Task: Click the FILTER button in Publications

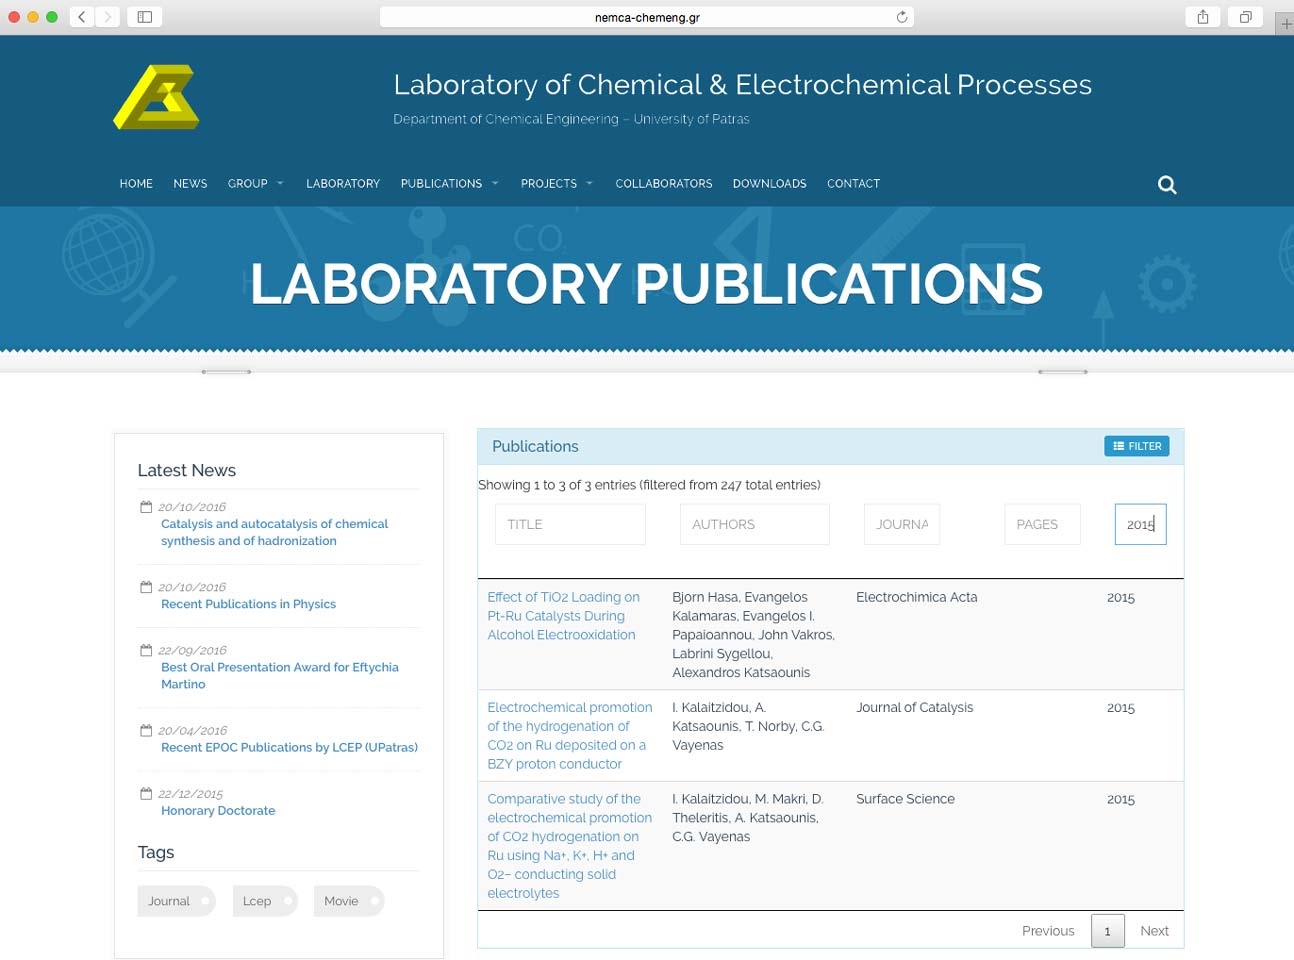Action: pos(1137,446)
